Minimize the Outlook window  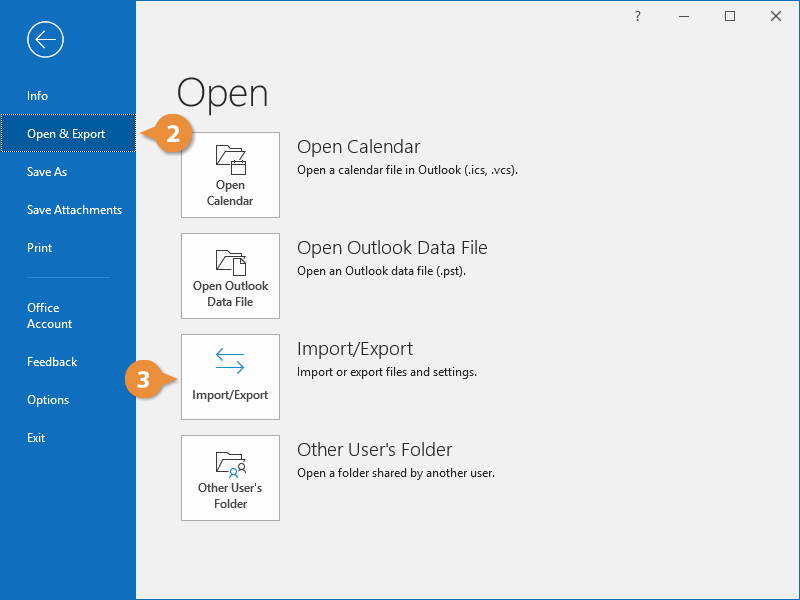pyautogui.click(x=684, y=16)
